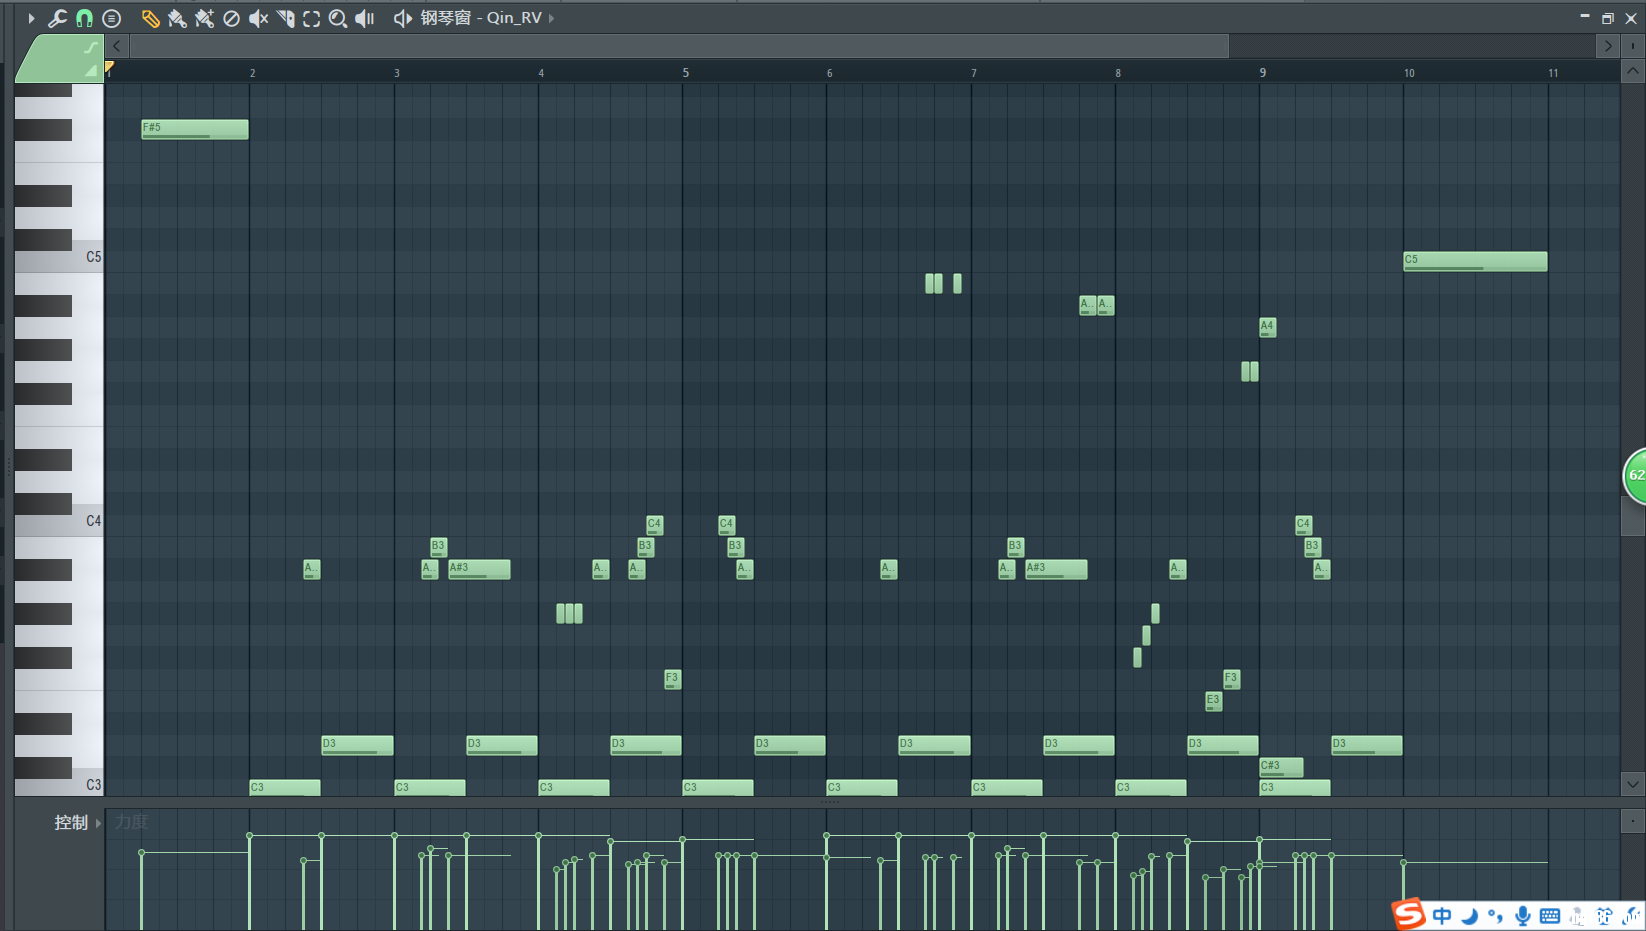The width and height of the screenshot is (1646, 931).
Task: Open the piano roll options menu arrow
Action: [31, 18]
